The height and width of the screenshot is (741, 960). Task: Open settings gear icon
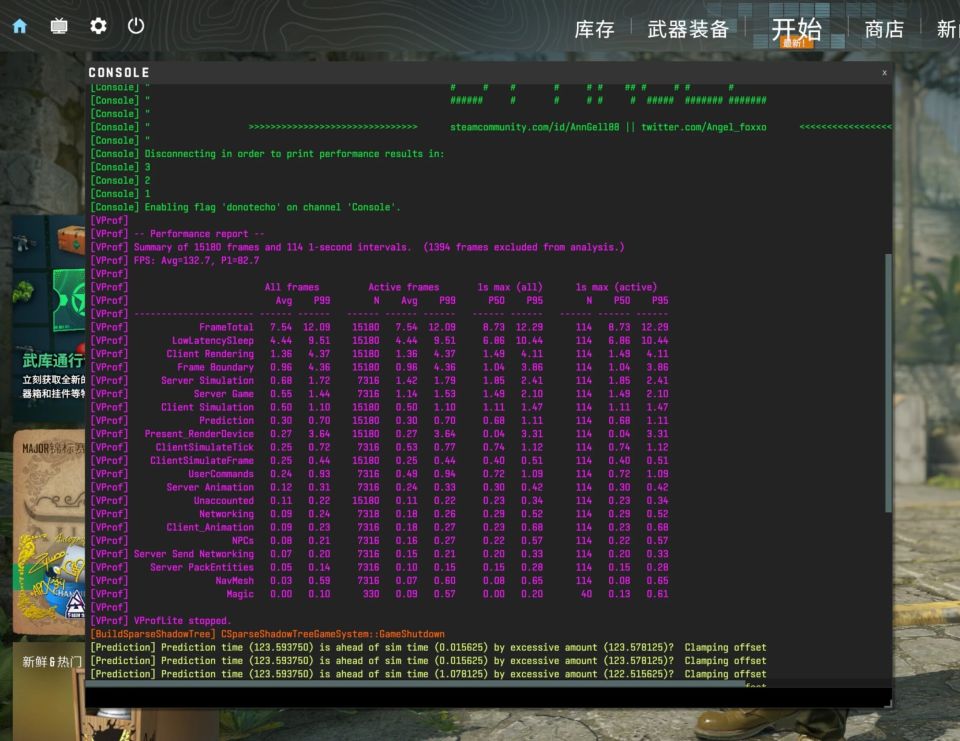tap(98, 26)
